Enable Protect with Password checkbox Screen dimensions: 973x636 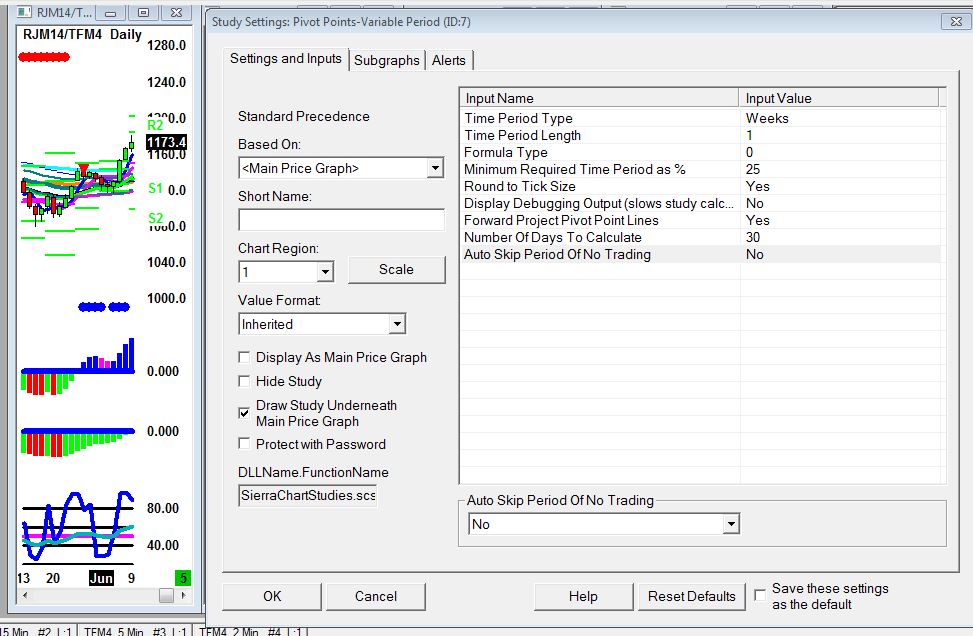point(244,444)
